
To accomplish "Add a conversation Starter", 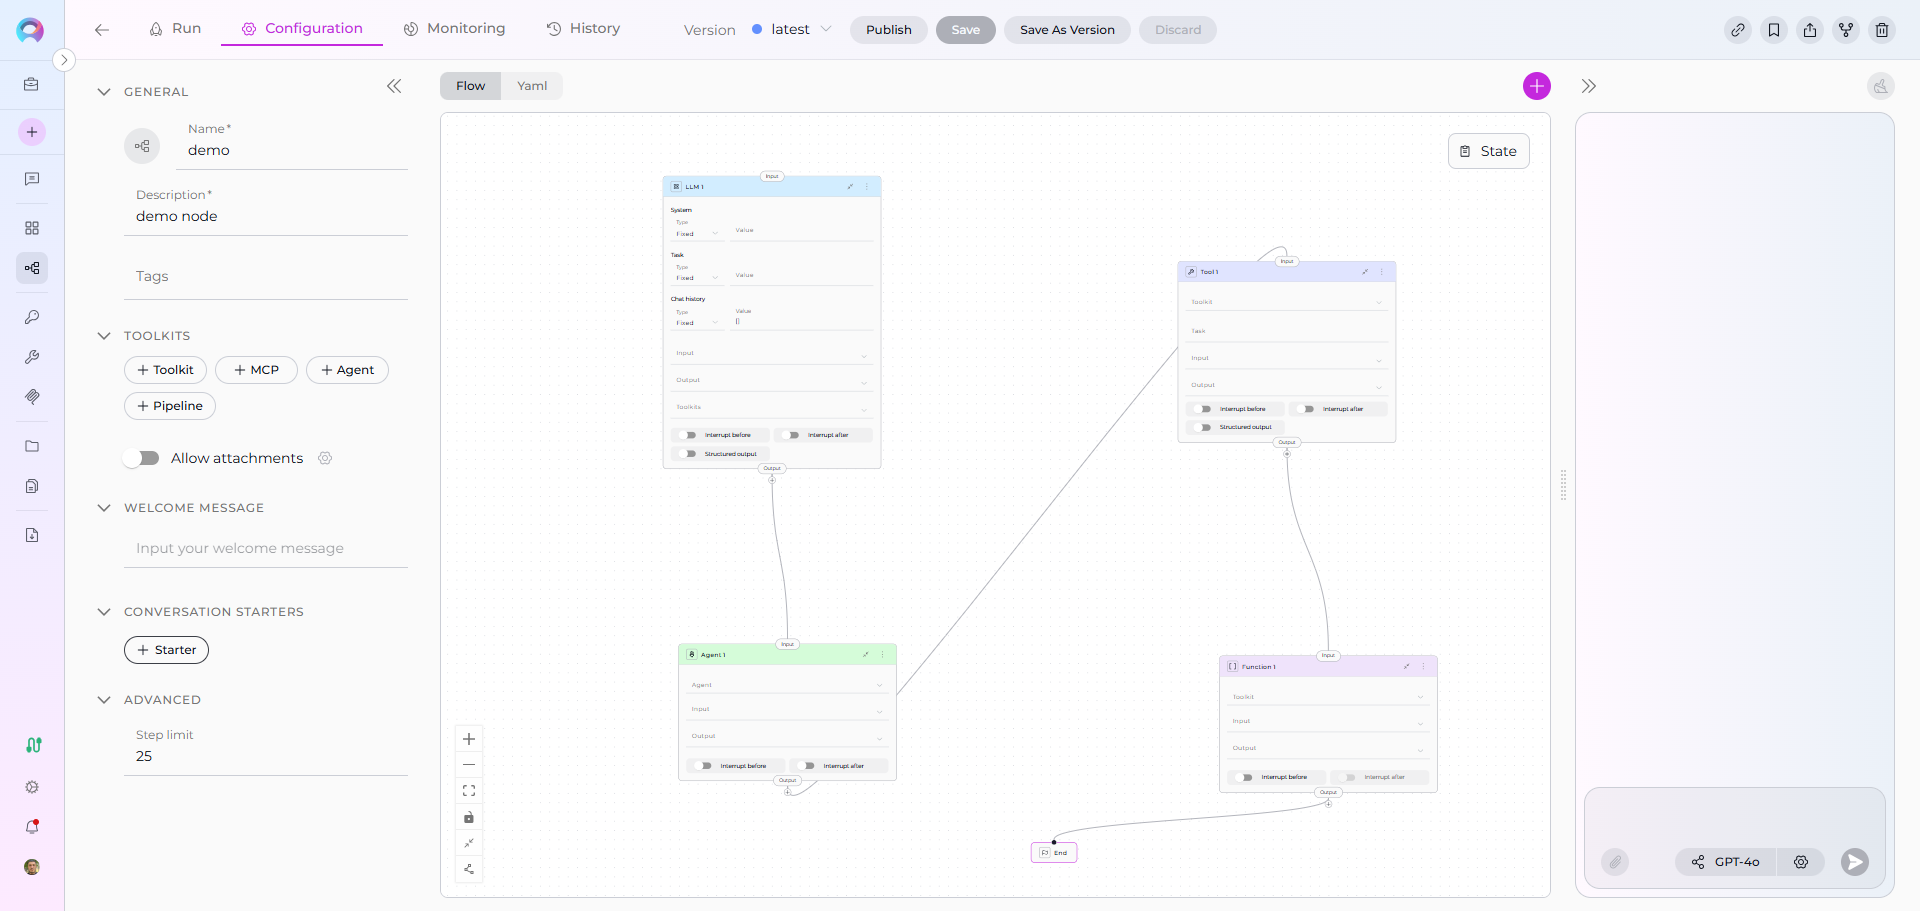I will click(166, 650).
